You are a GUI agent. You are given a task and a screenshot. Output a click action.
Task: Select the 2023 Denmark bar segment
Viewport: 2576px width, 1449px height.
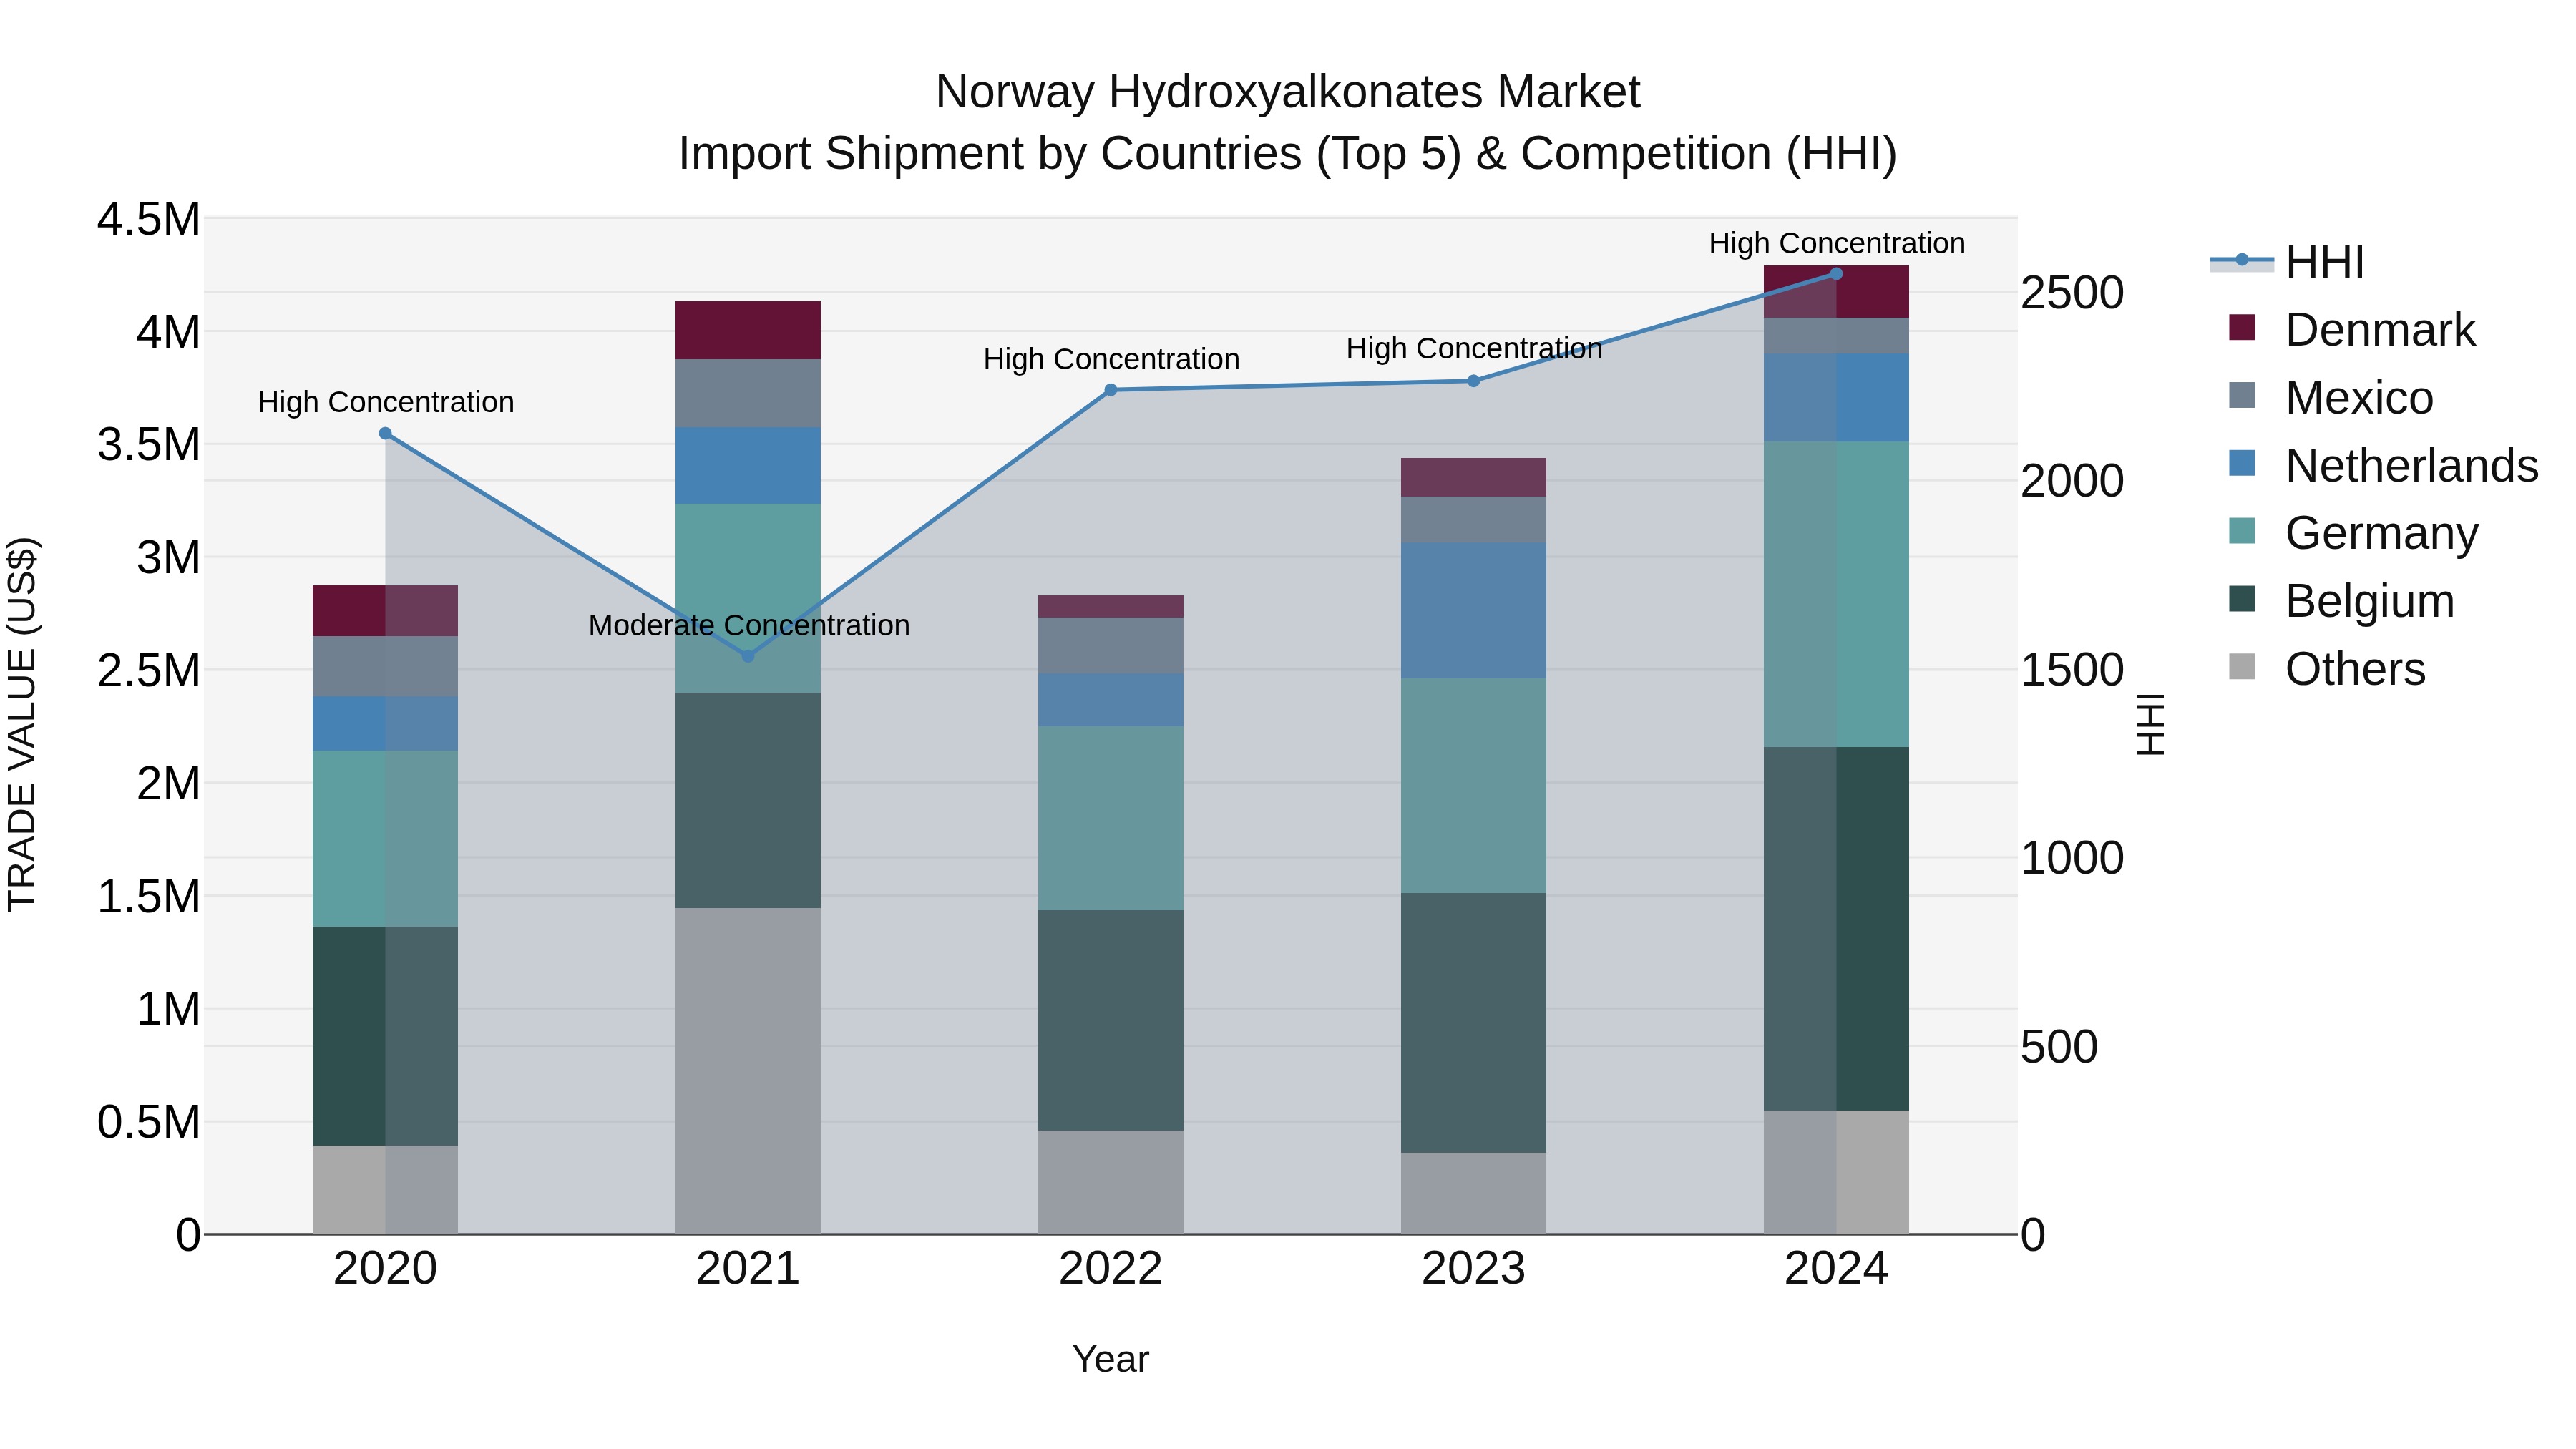coord(1473,478)
